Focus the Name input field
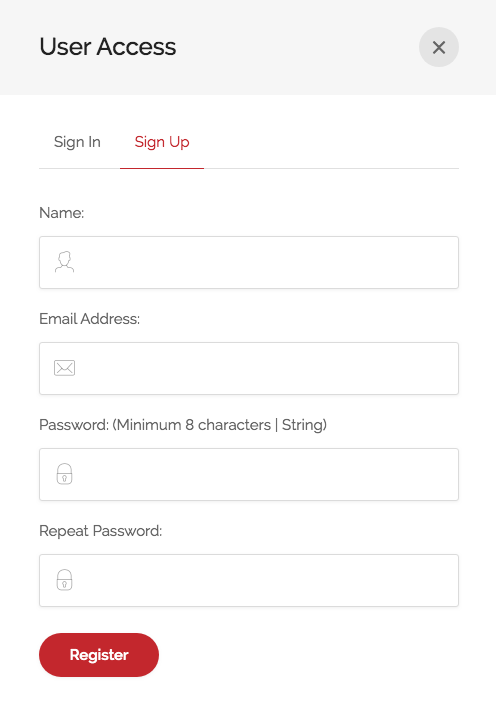Screen dimensions: 496x716 (x=249, y=263)
